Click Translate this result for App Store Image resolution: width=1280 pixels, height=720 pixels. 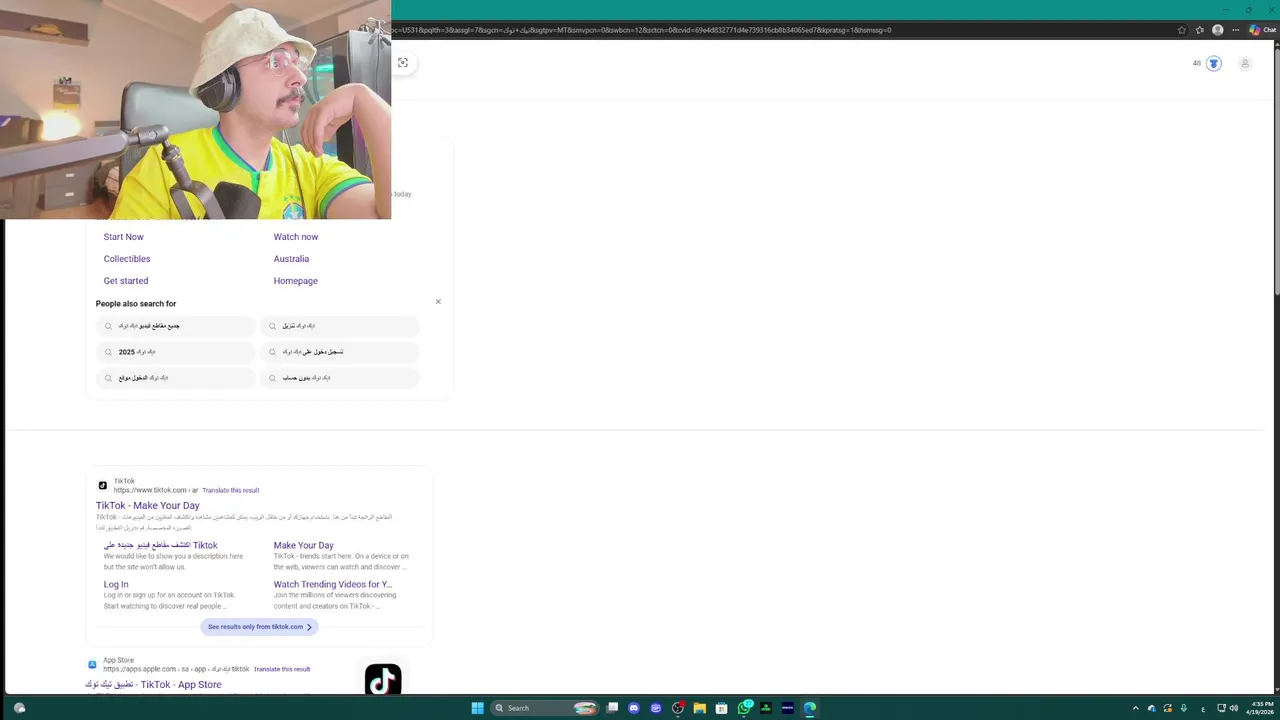(x=282, y=669)
